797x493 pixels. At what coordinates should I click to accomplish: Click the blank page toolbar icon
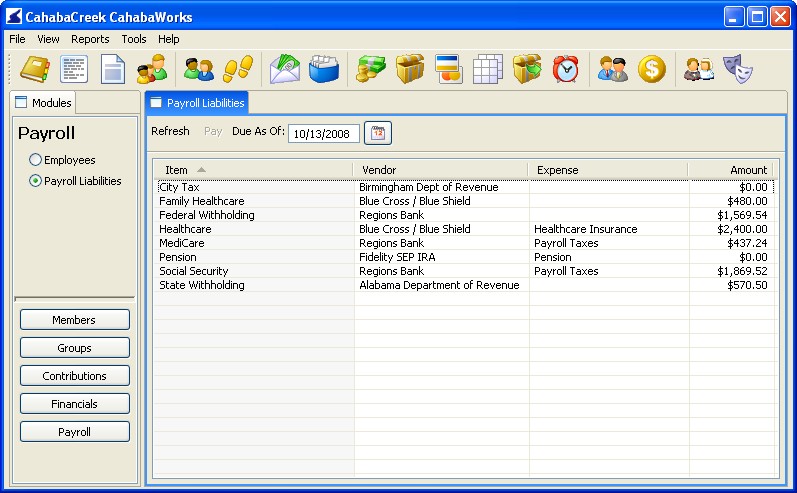(113, 69)
